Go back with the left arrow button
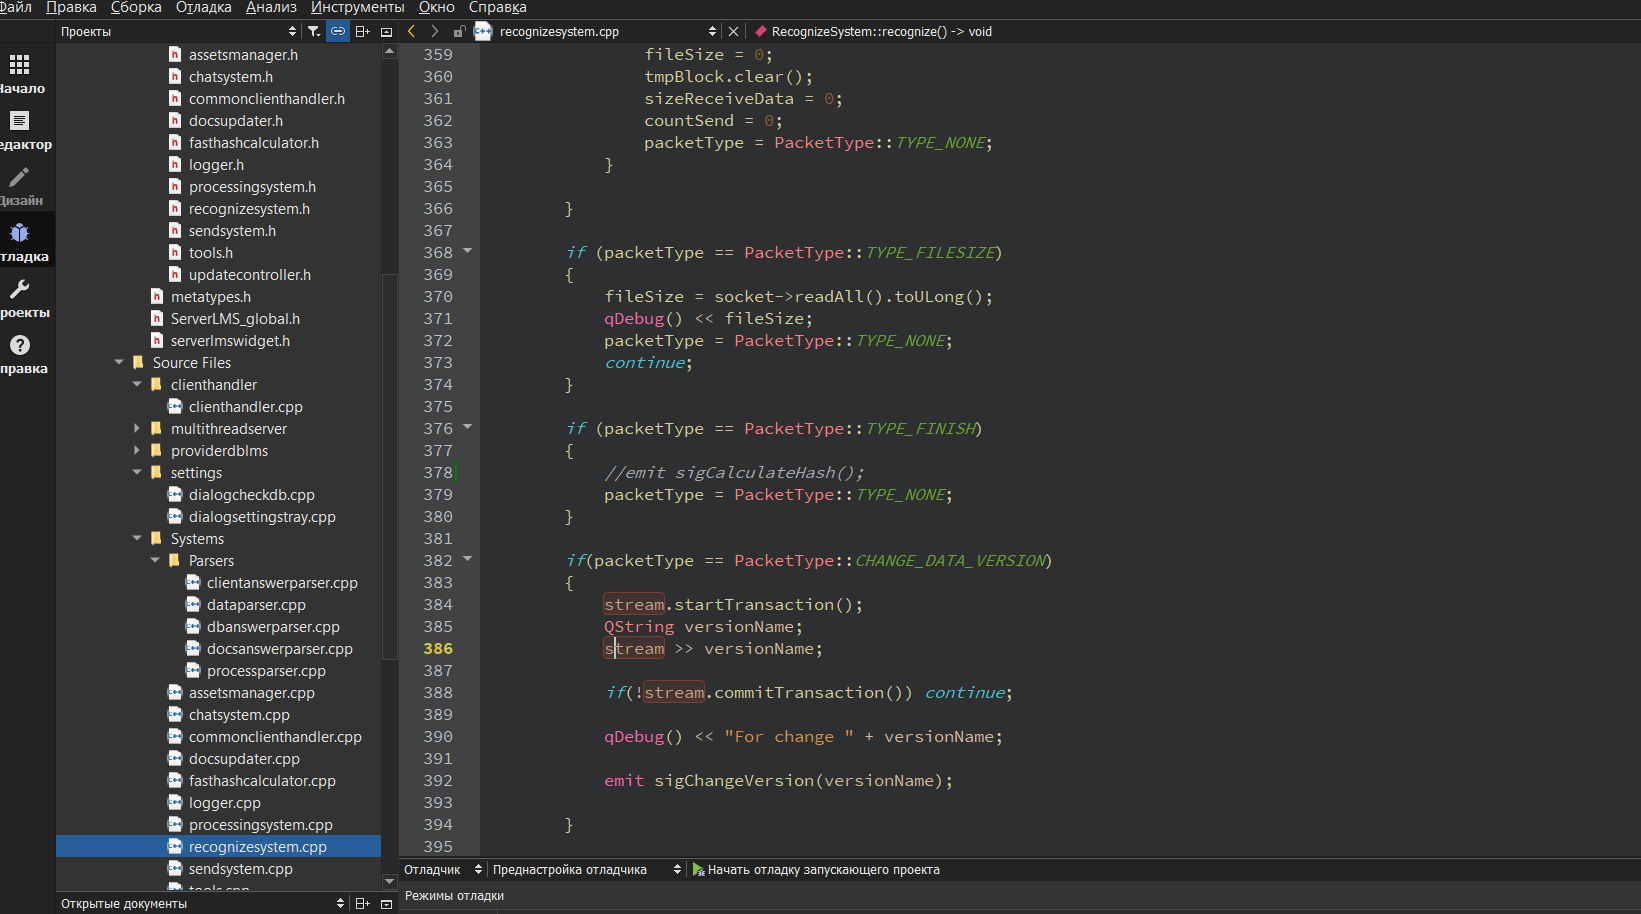The width and height of the screenshot is (1641, 914). (411, 32)
